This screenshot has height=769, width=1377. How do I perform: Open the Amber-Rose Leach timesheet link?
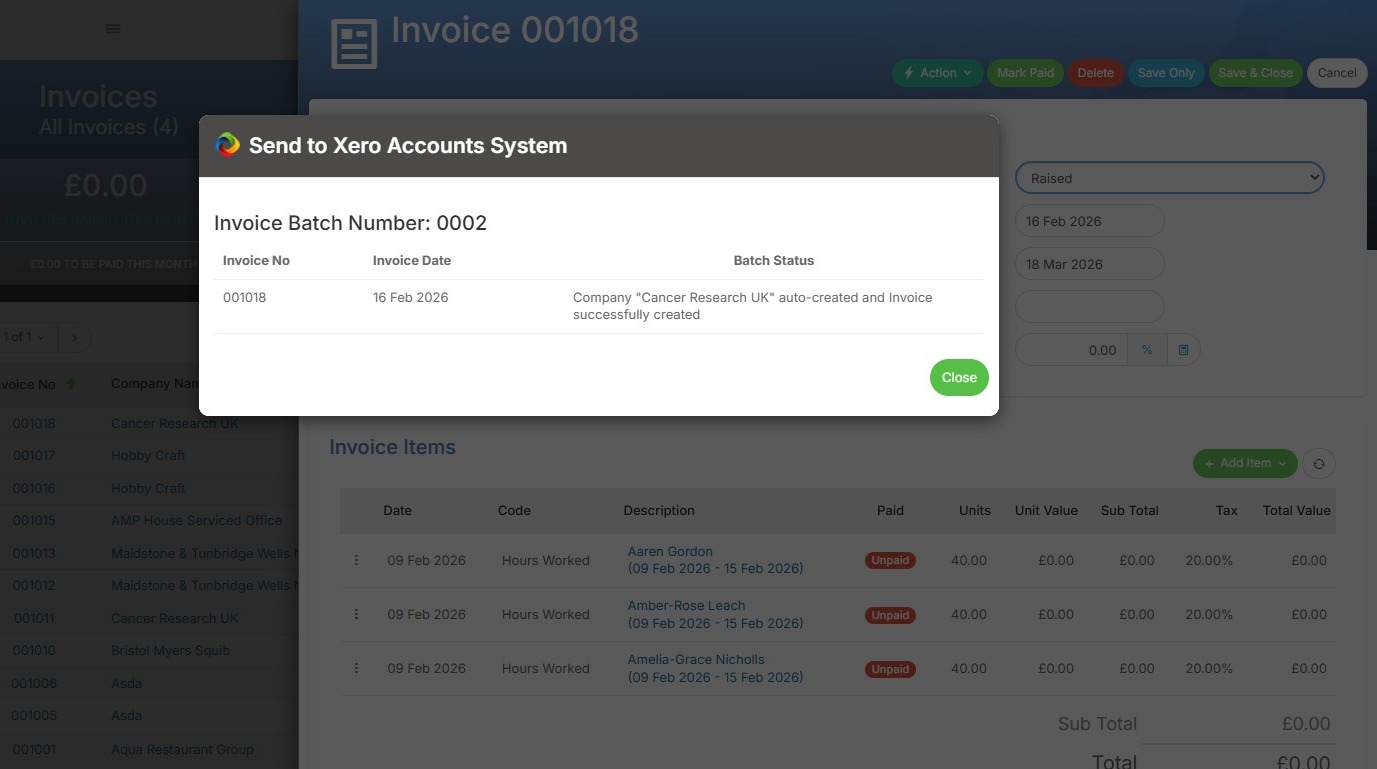(x=715, y=614)
